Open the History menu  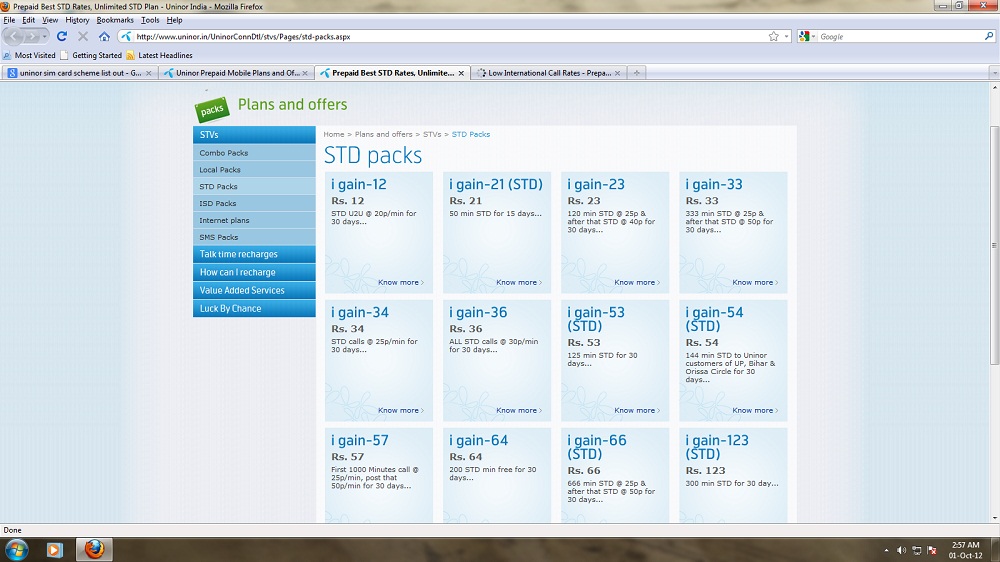point(77,20)
